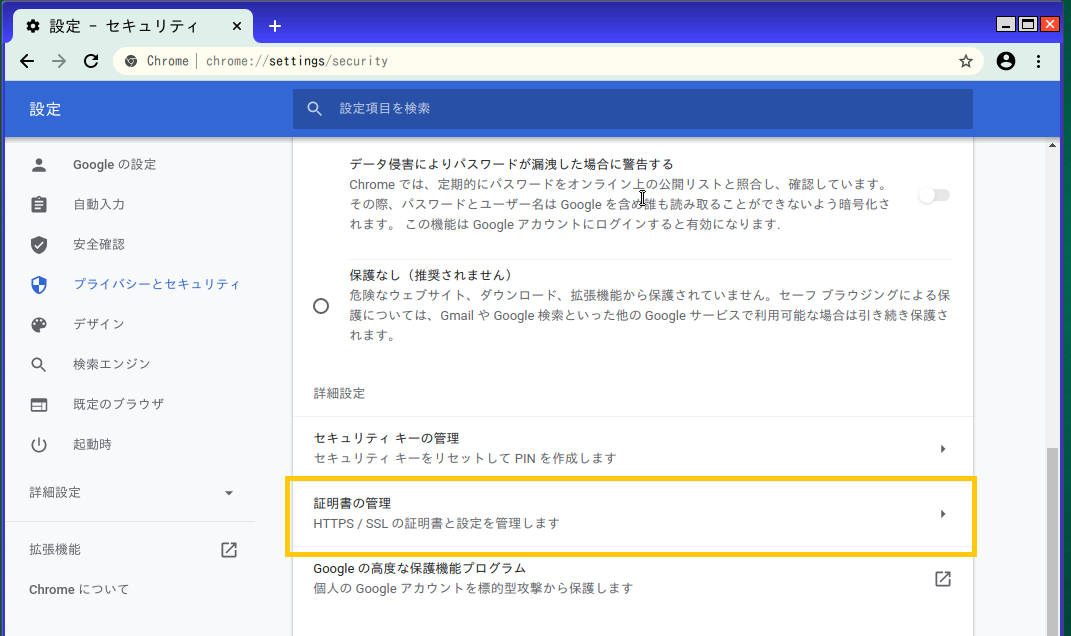Click the magnifier icon for 検索エンジン
1071x636 pixels.
(39, 364)
